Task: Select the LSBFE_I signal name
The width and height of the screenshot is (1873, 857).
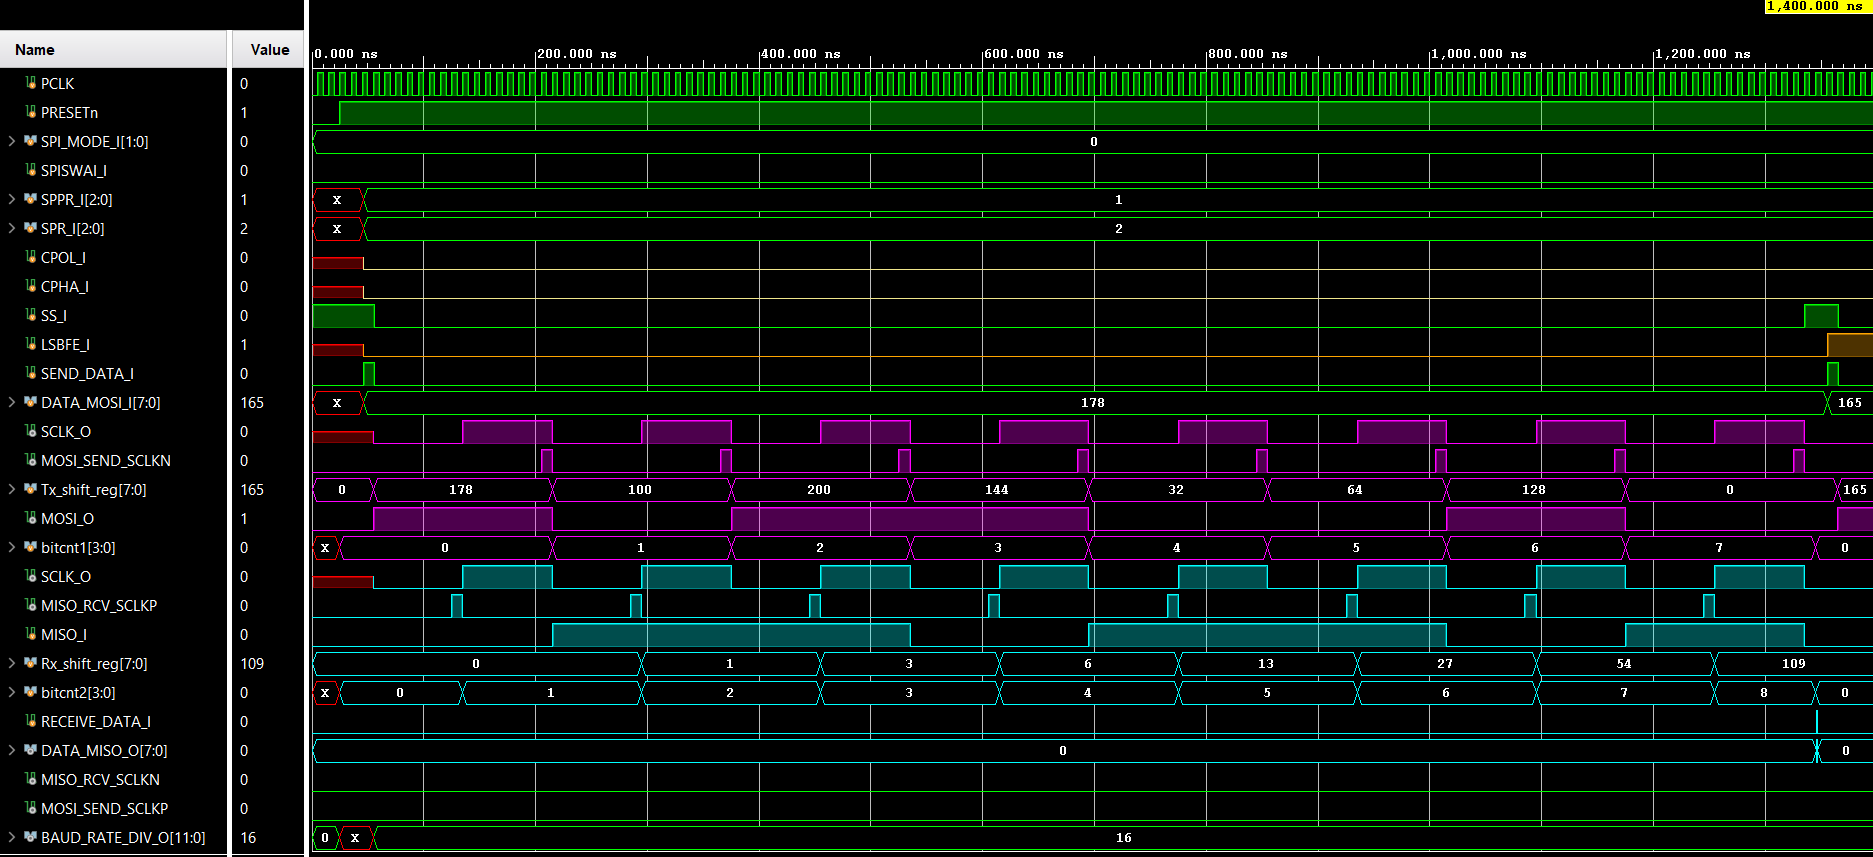Action: coord(66,345)
